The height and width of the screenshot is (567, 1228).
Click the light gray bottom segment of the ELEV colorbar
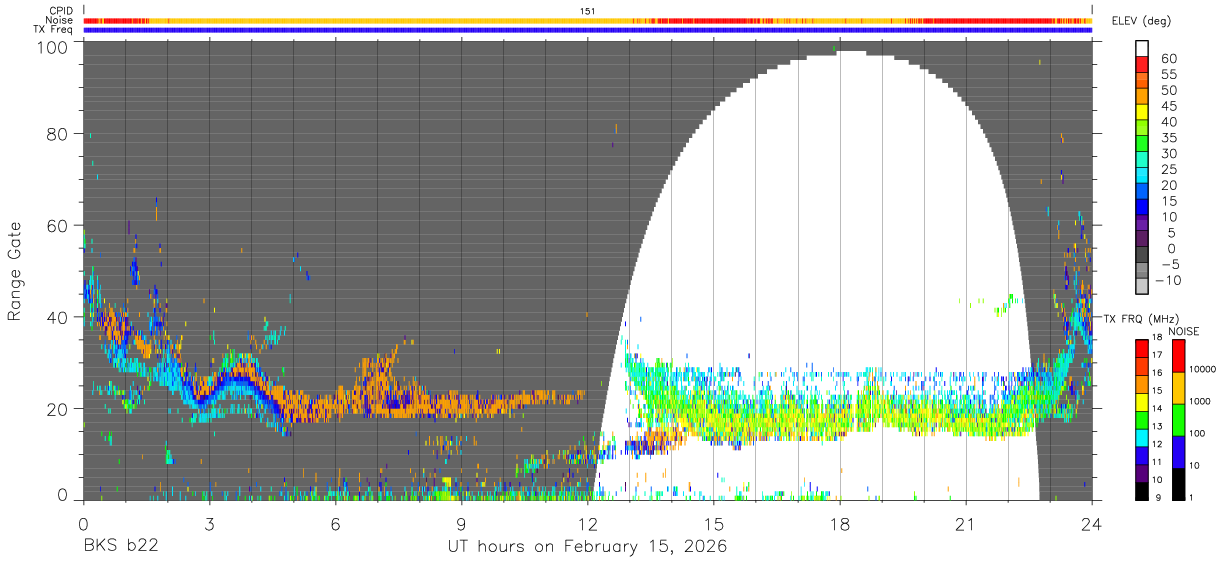[1142, 288]
